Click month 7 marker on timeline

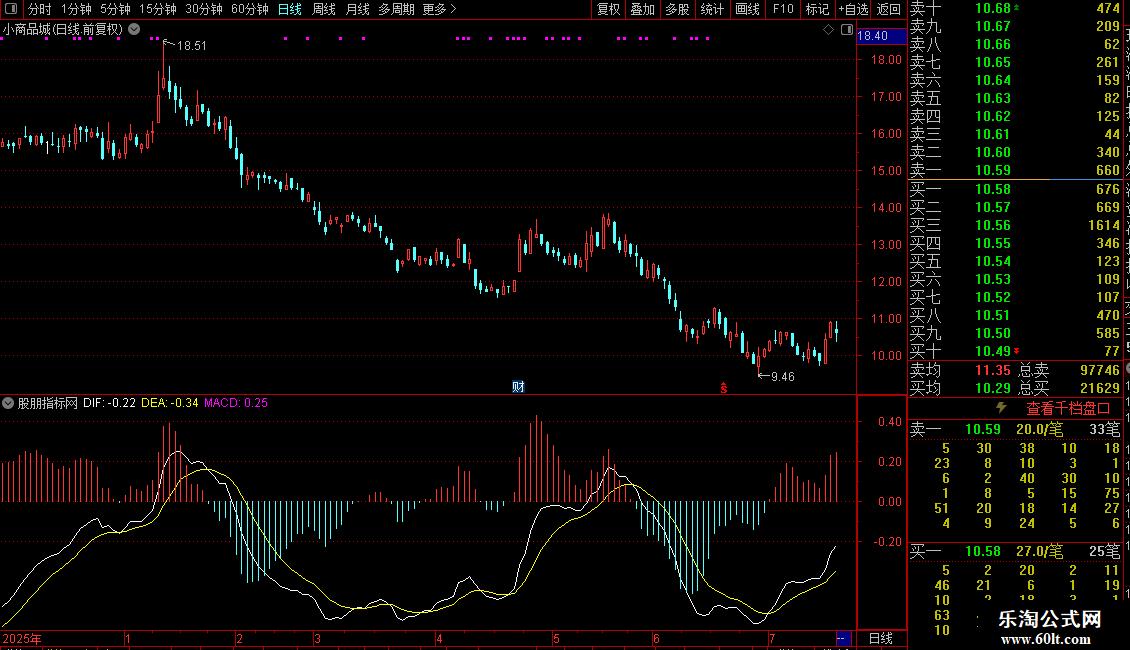coord(772,639)
